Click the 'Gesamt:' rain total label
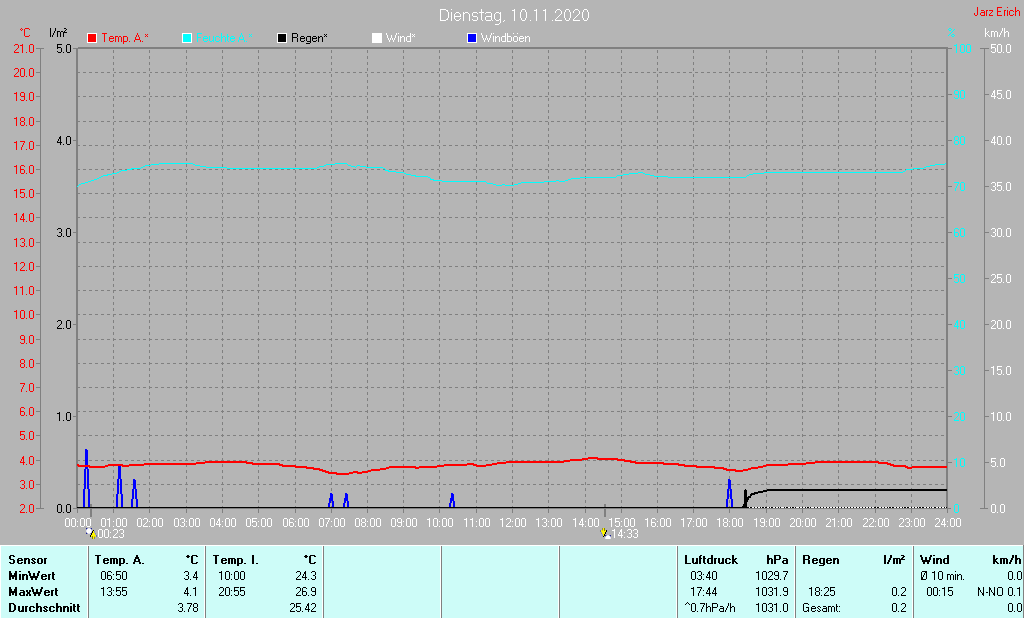Image resolution: width=1024 pixels, height=618 pixels. click(x=822, y=608)
